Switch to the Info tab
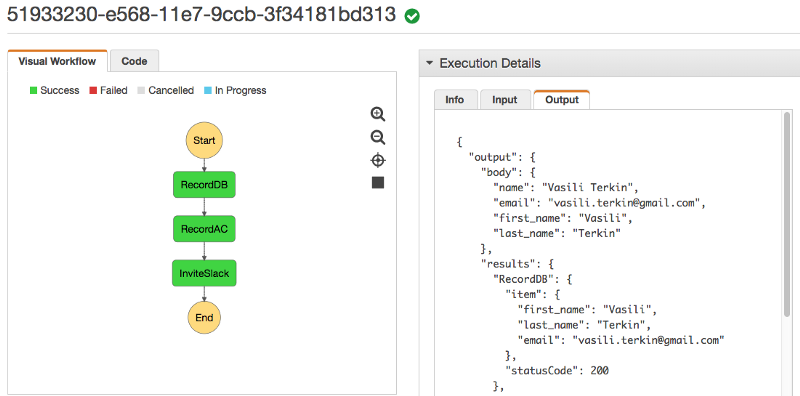The image size is (800, 396). tap(455, 100)
